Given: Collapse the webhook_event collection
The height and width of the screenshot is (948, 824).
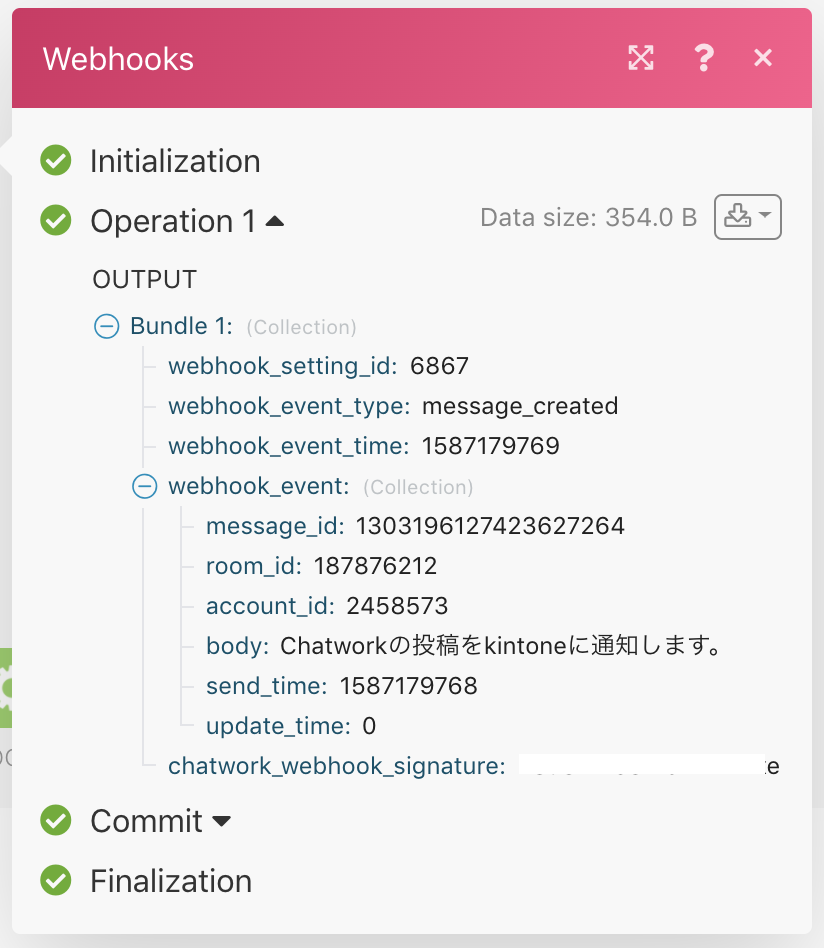Looking at the screenshot, I should tap(144, 486).
